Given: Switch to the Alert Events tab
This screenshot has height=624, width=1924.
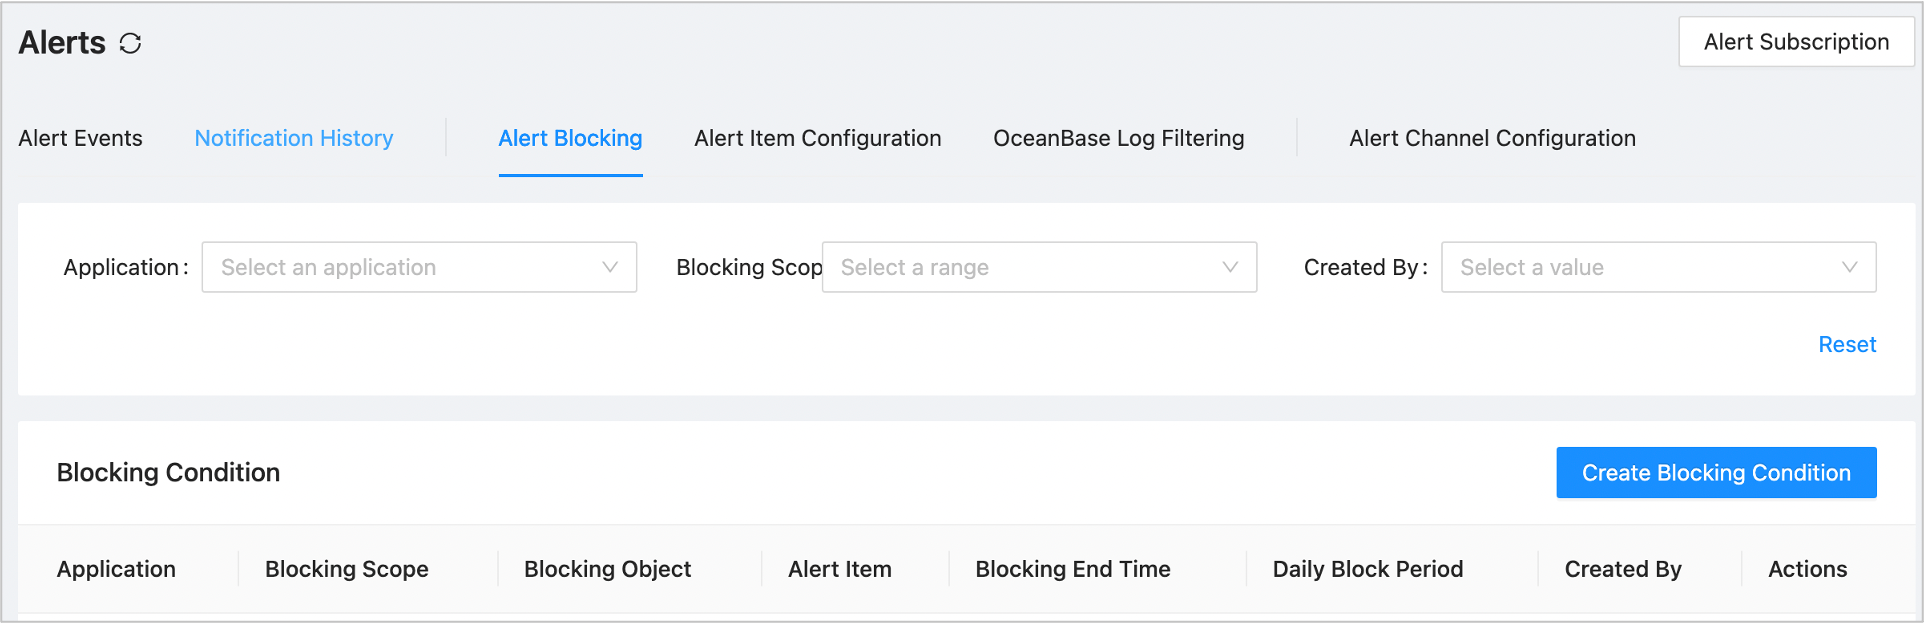Looking at the screenshot, I should click(x=81, y=138).
